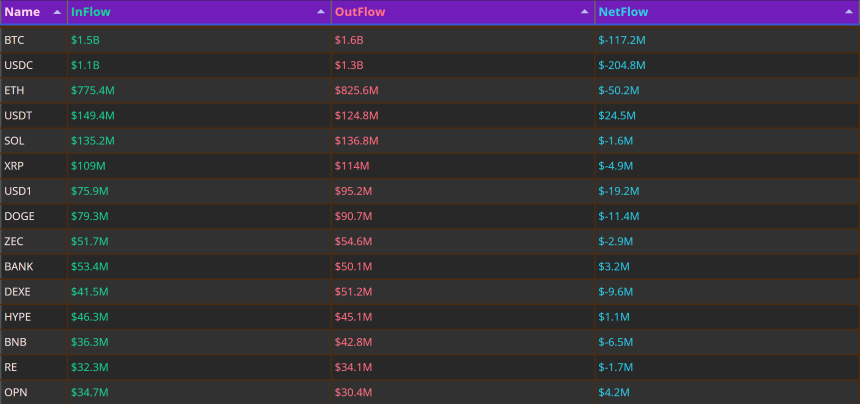Image resolution: width=860 pixels, height=404 pixels.
Task: Click the SOL row name
Action: (x=14, y=141)
